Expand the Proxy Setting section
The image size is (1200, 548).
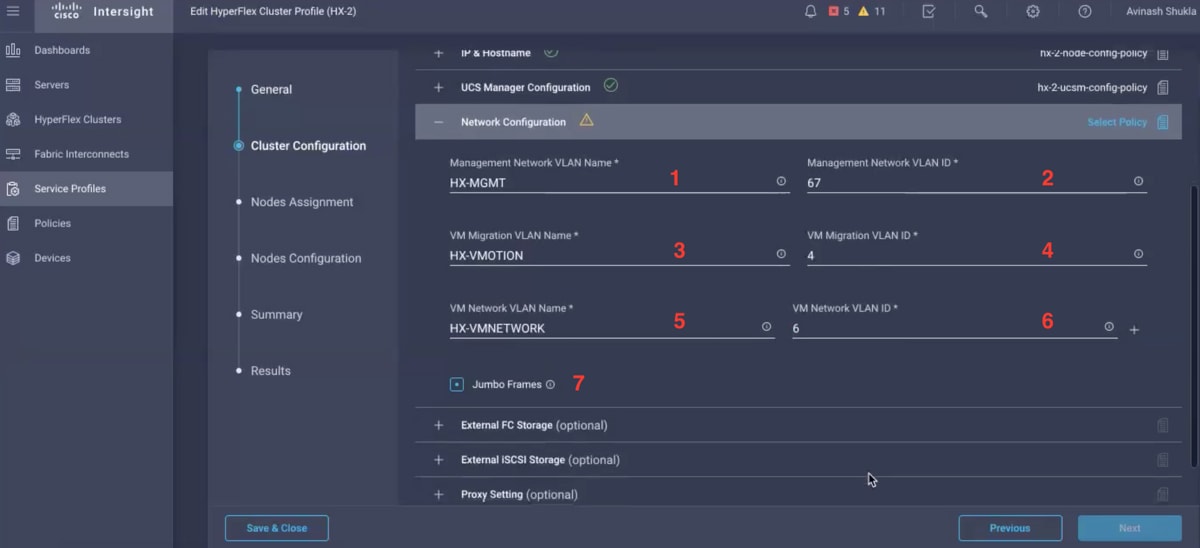point(438,494)
